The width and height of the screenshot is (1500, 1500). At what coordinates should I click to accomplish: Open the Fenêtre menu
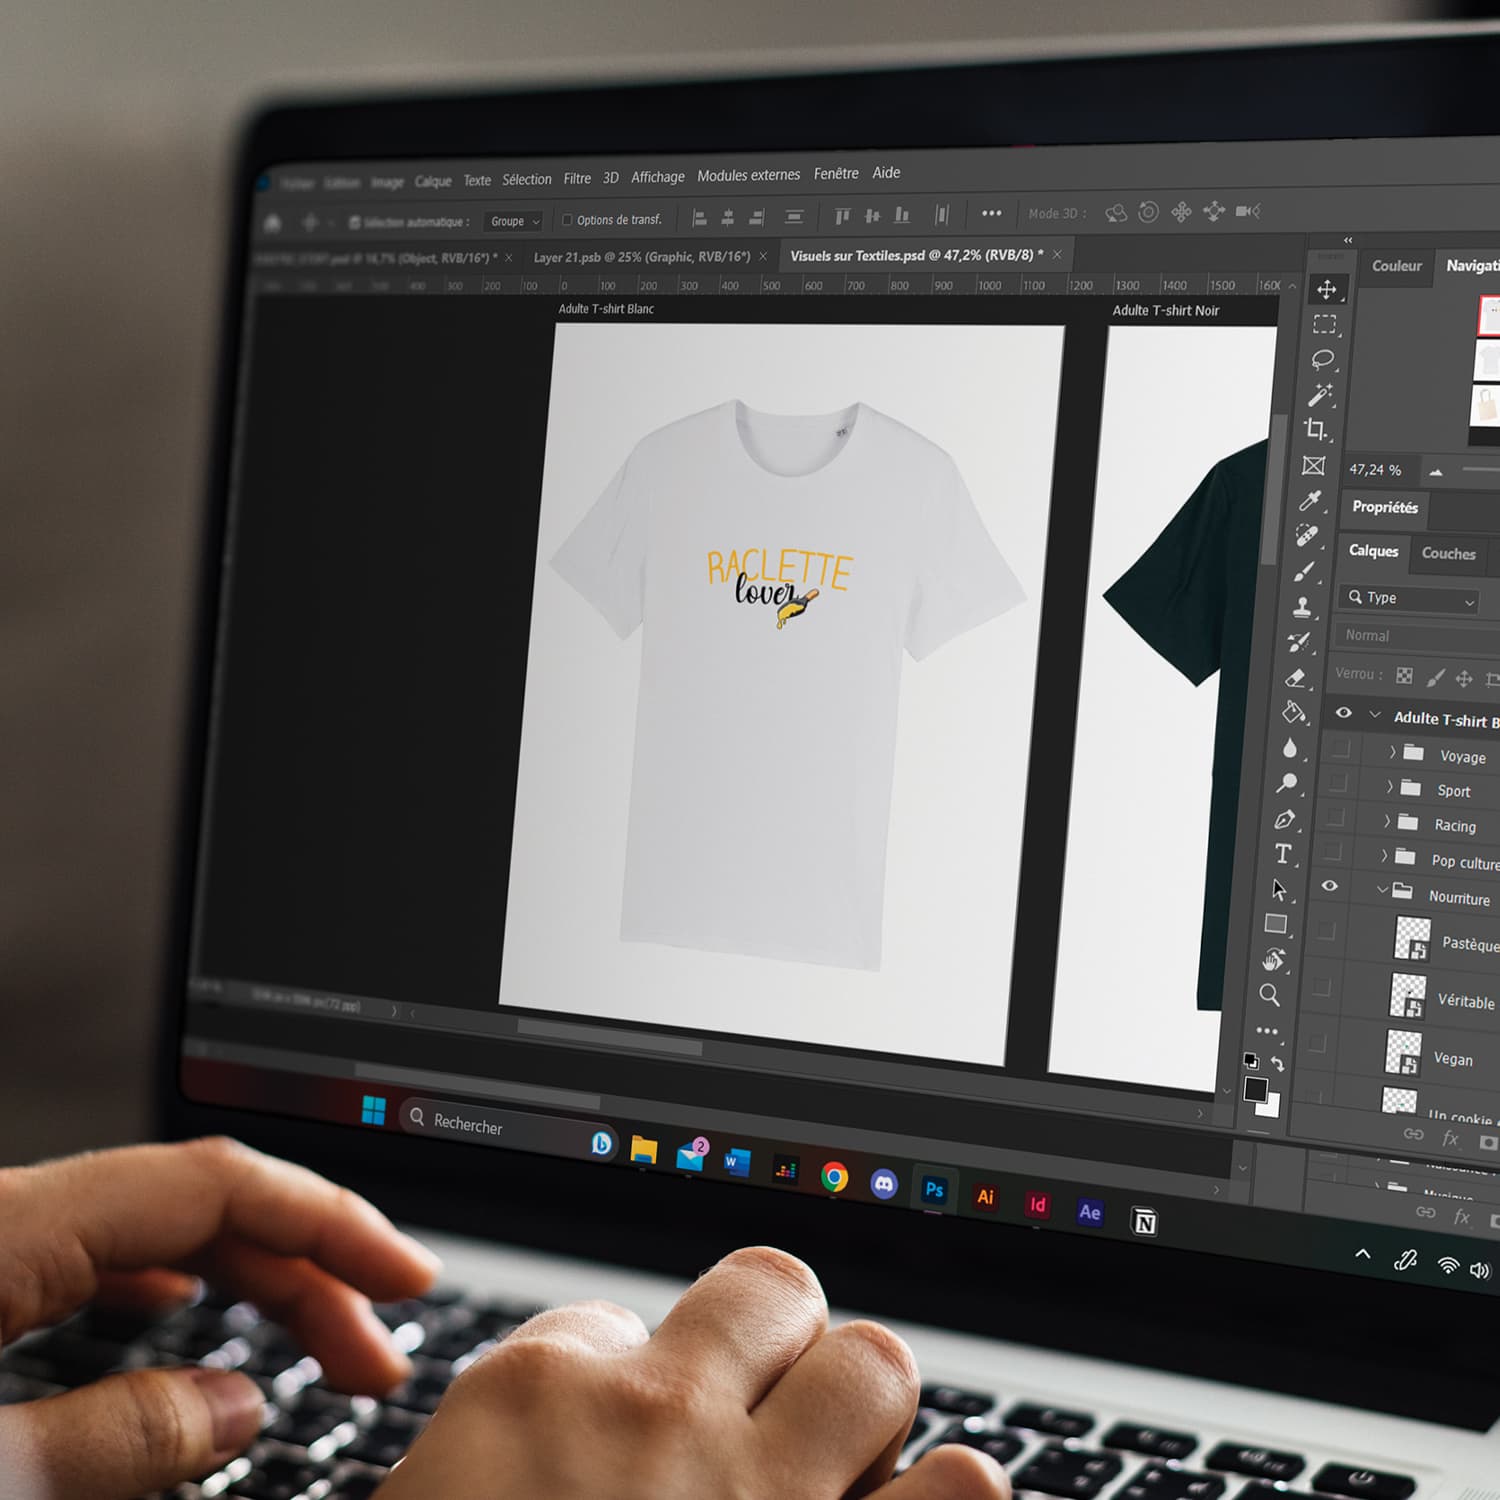tap(836, 173)
